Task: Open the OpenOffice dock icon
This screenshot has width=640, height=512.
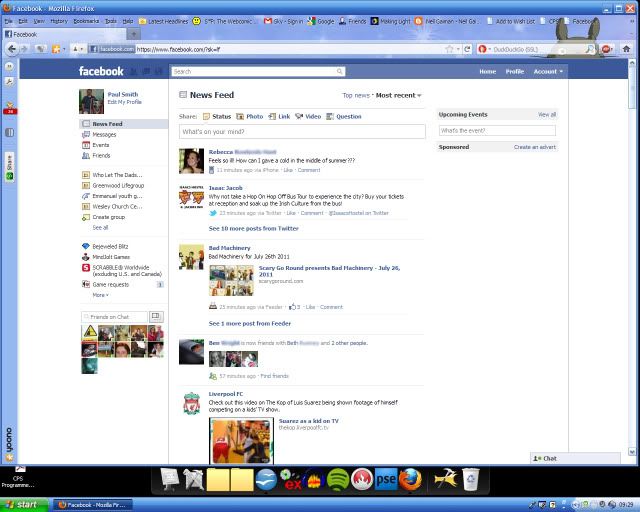Action: pyautogui.click(x=266, y=479)
